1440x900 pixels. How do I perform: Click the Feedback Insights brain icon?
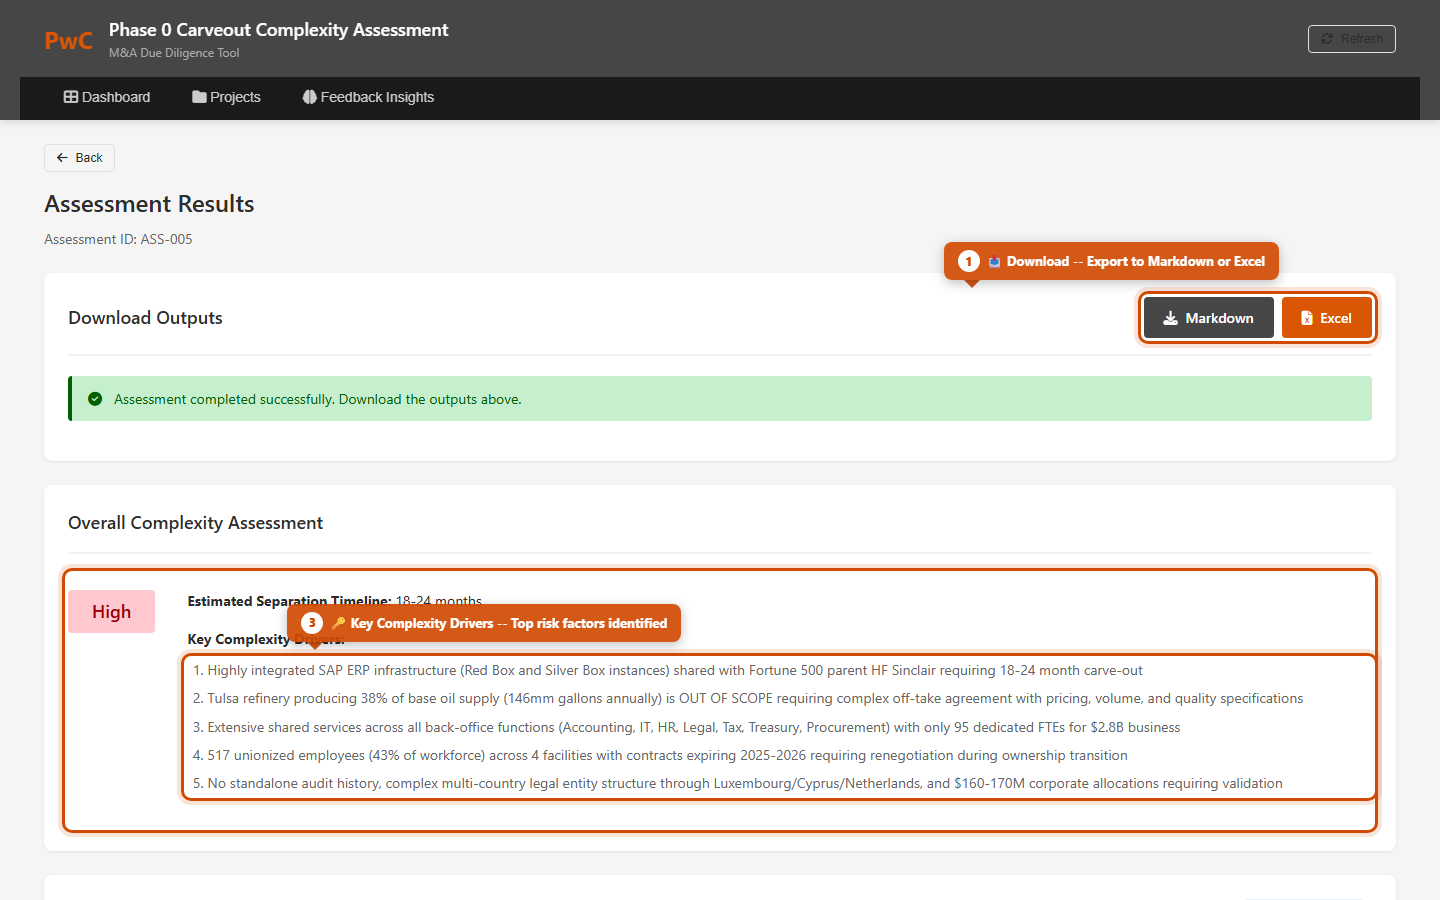click(x=309, y=97)
